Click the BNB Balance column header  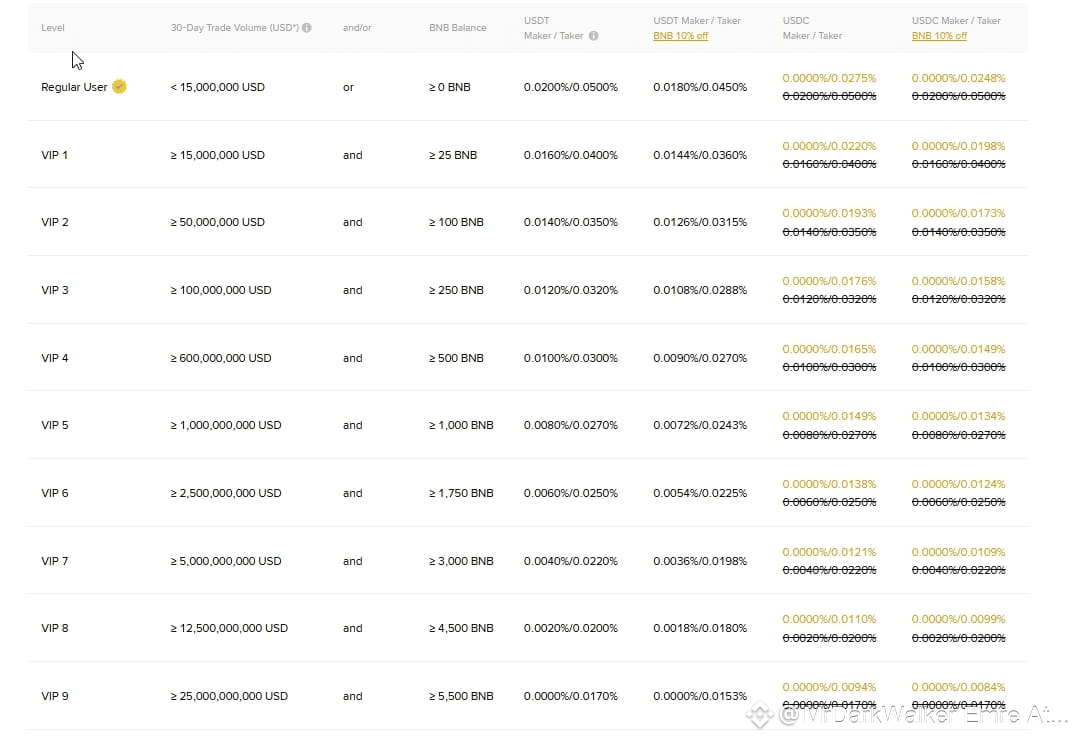(457, 28)
